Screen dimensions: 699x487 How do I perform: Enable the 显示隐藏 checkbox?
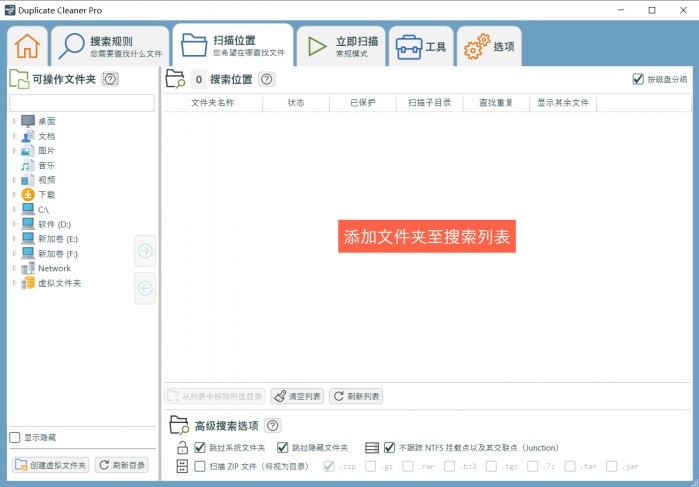[15, 437]
